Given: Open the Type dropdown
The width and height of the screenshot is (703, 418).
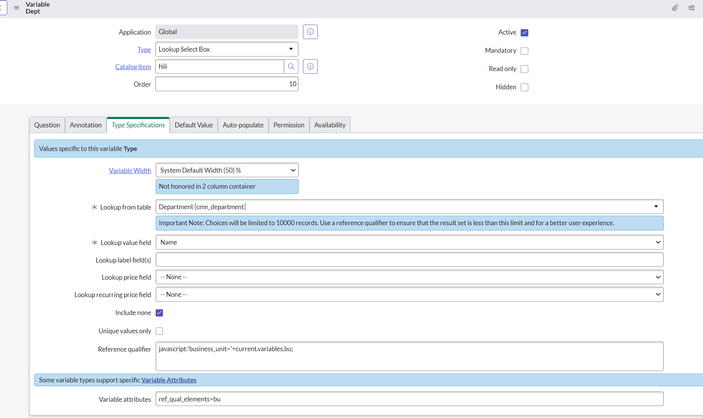Looking at the screenshot, I should pos(227,49).
